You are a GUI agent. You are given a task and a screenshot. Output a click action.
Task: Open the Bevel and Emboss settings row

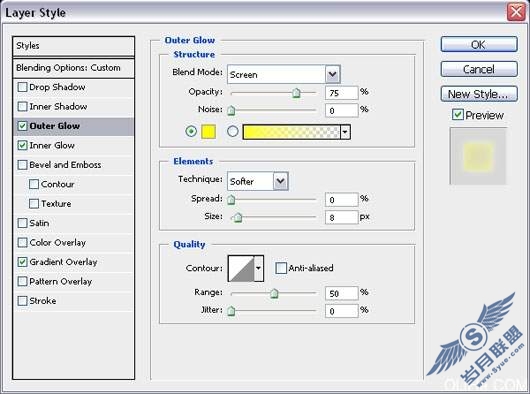tap(73, 165)
